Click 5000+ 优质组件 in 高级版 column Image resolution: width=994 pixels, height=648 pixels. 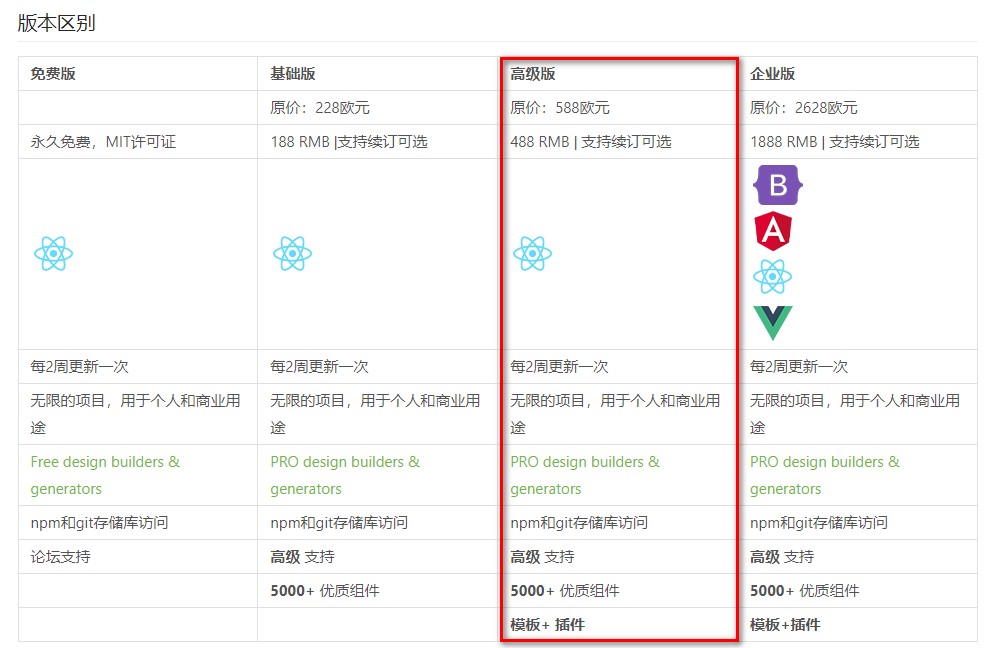click(565, 591)
